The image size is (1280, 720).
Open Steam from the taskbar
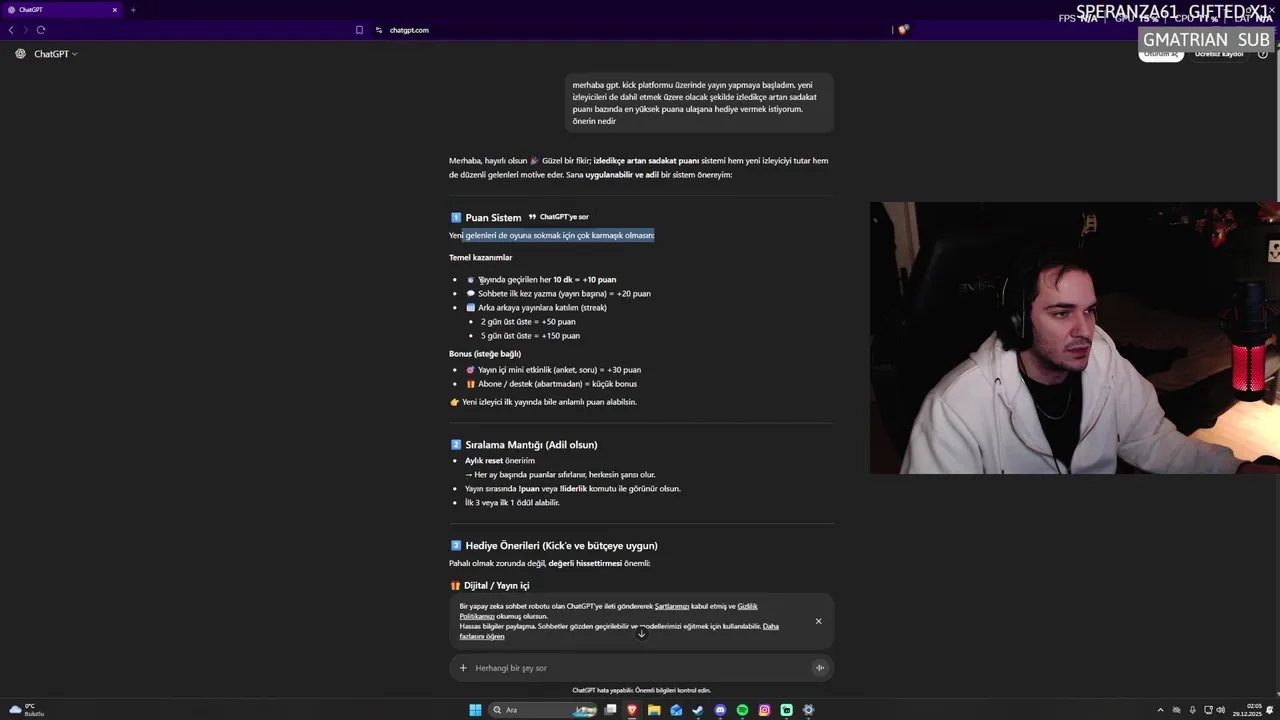[698, 710]
